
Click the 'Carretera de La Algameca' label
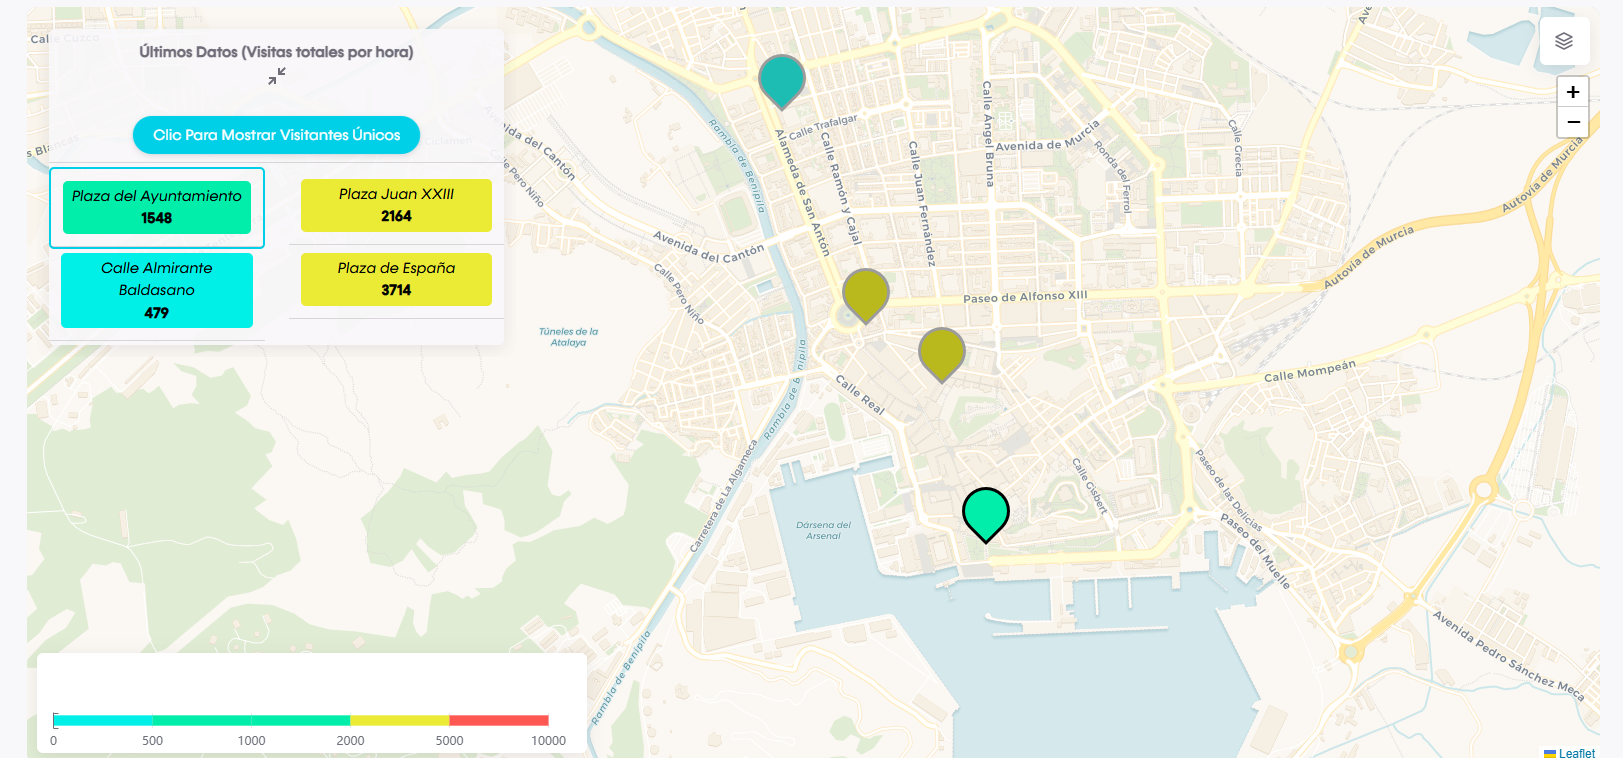[724, 496]
